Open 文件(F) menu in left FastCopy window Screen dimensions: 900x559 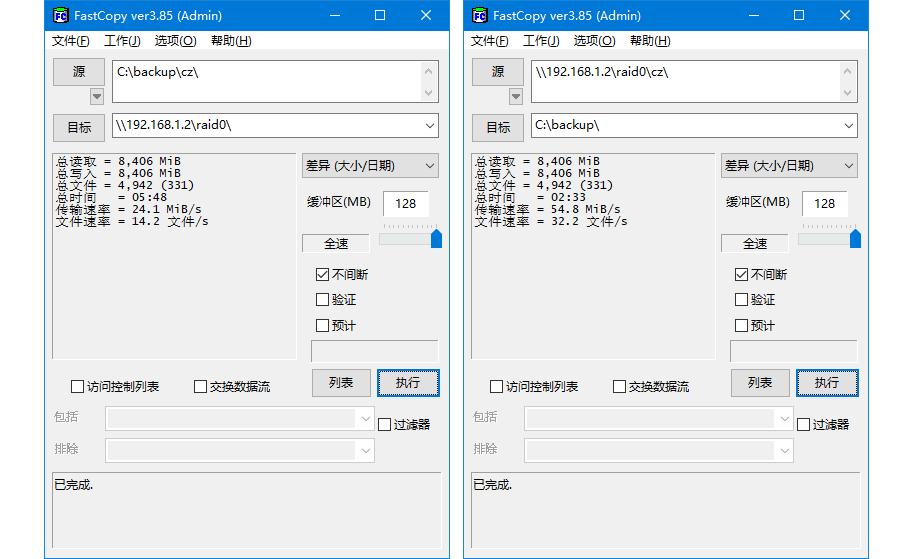pyautogui.click(x=71, y=41)
